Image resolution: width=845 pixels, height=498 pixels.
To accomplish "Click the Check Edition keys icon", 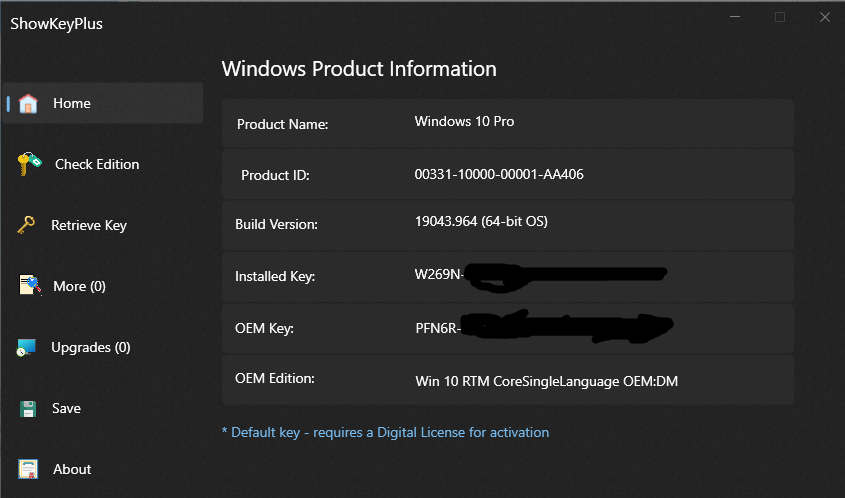I will tap(29, 165).
